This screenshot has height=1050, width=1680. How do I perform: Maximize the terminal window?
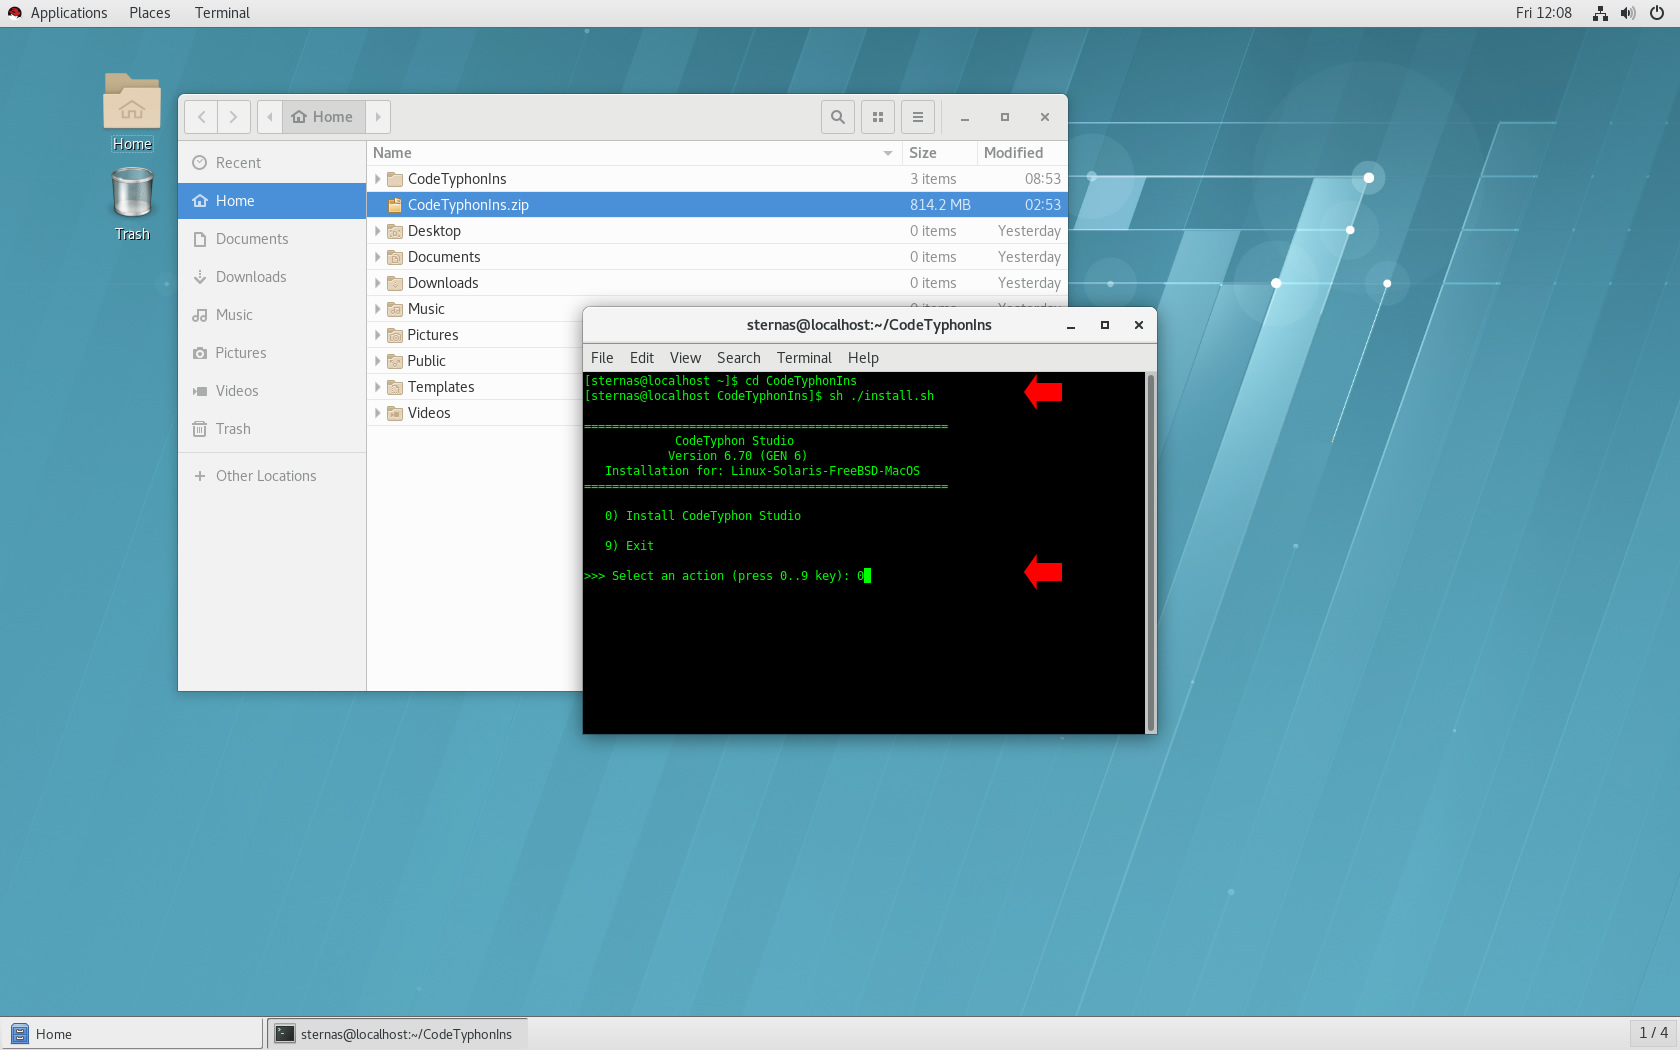click(x=1105, y=325)
